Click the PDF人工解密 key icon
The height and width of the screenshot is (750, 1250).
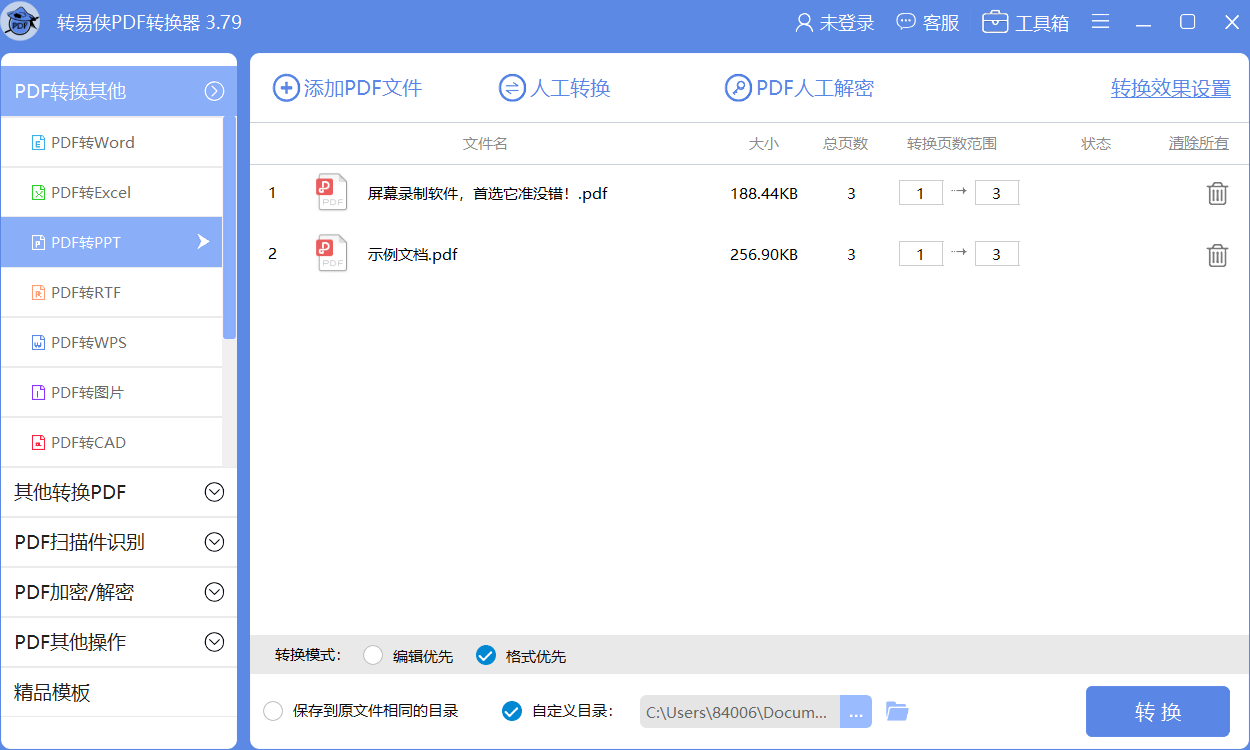tap(738, 88)
